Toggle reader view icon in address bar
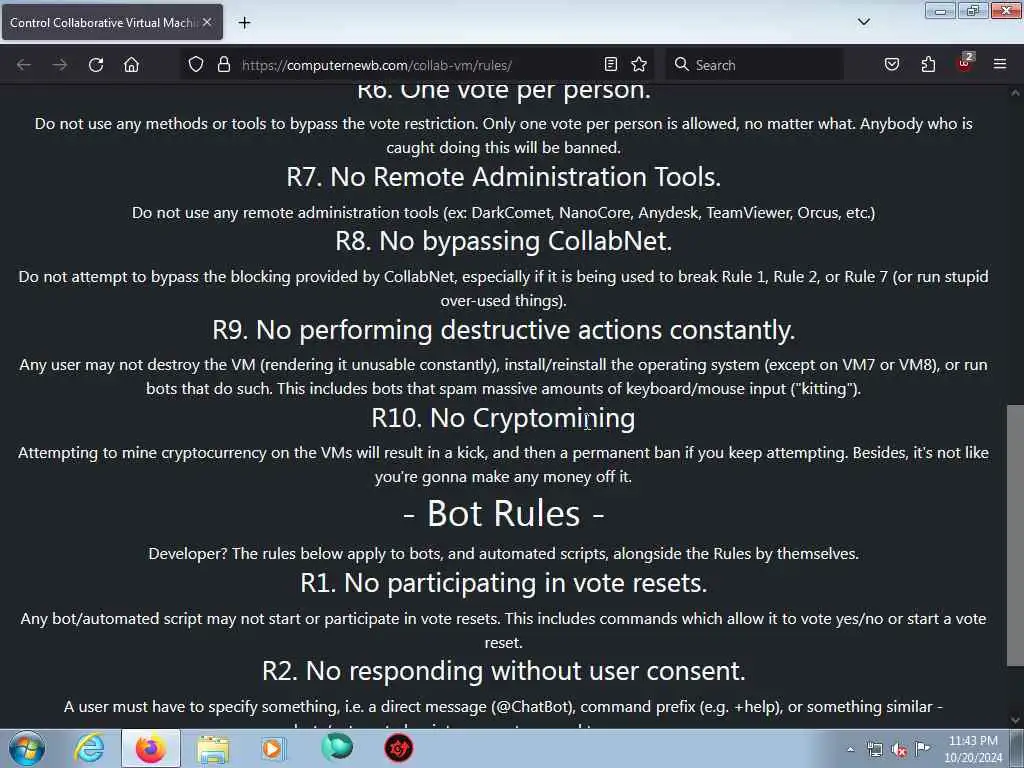1024x768 pixels. point(611,65)
